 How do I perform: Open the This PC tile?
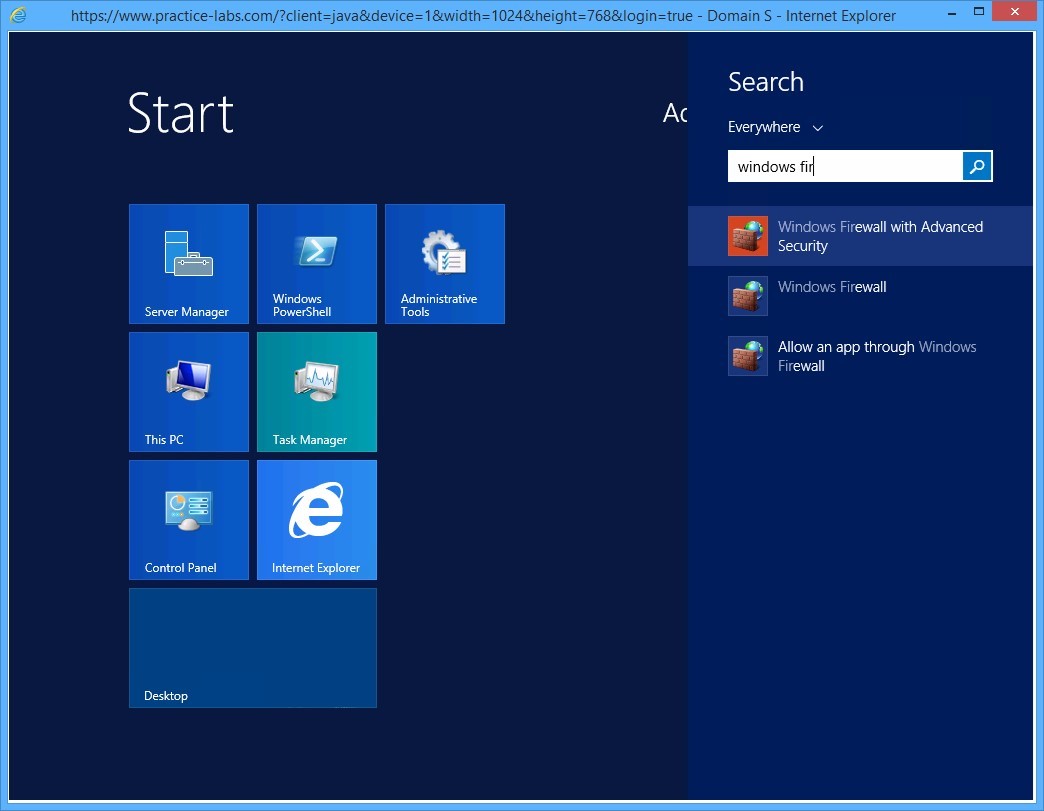(189, 392)
